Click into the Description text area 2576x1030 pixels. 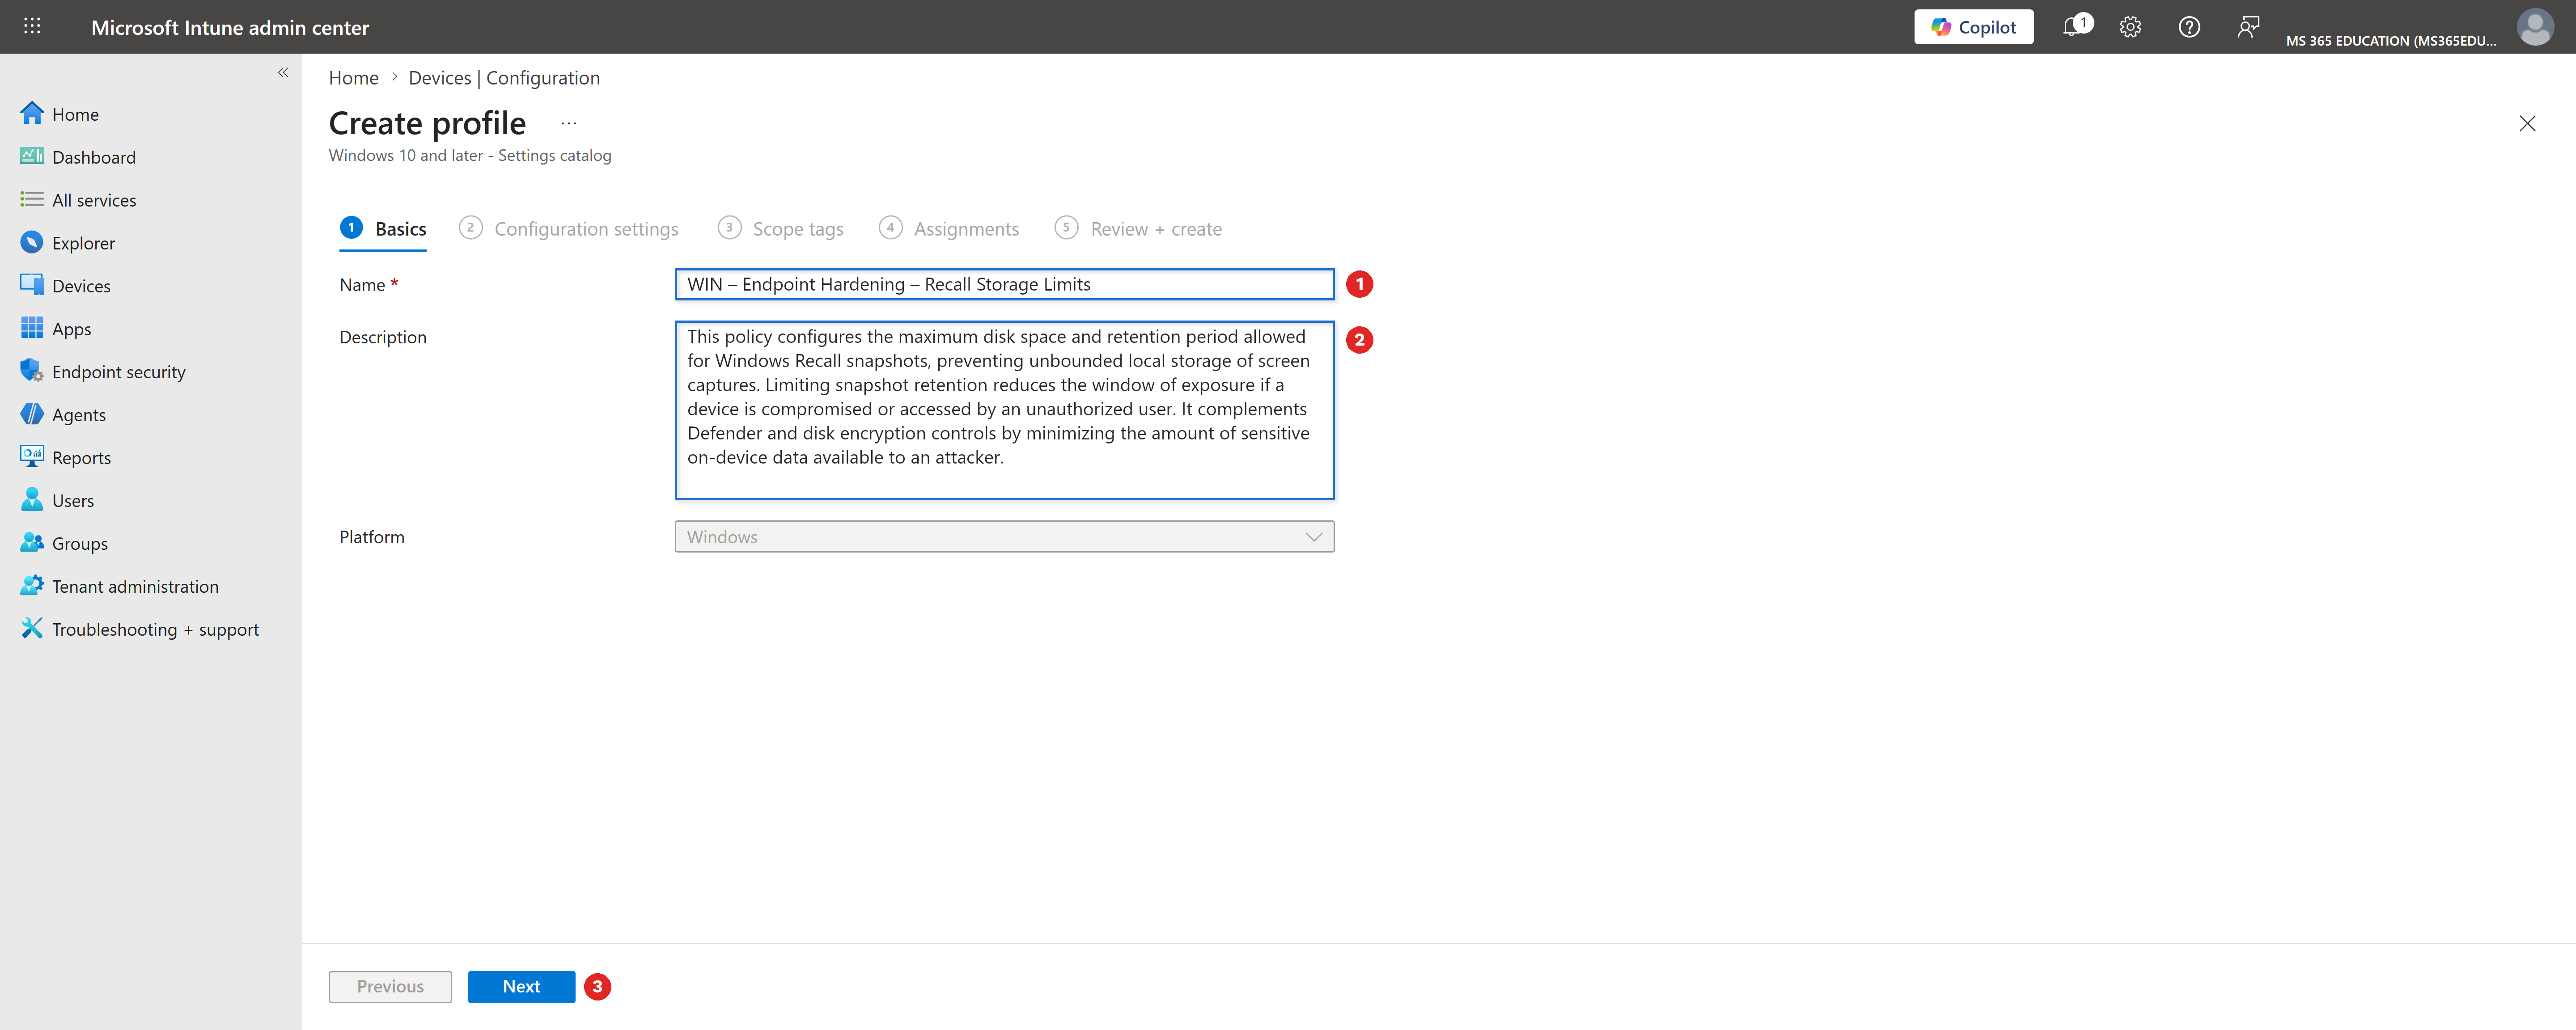click(x=1004, y=410)
